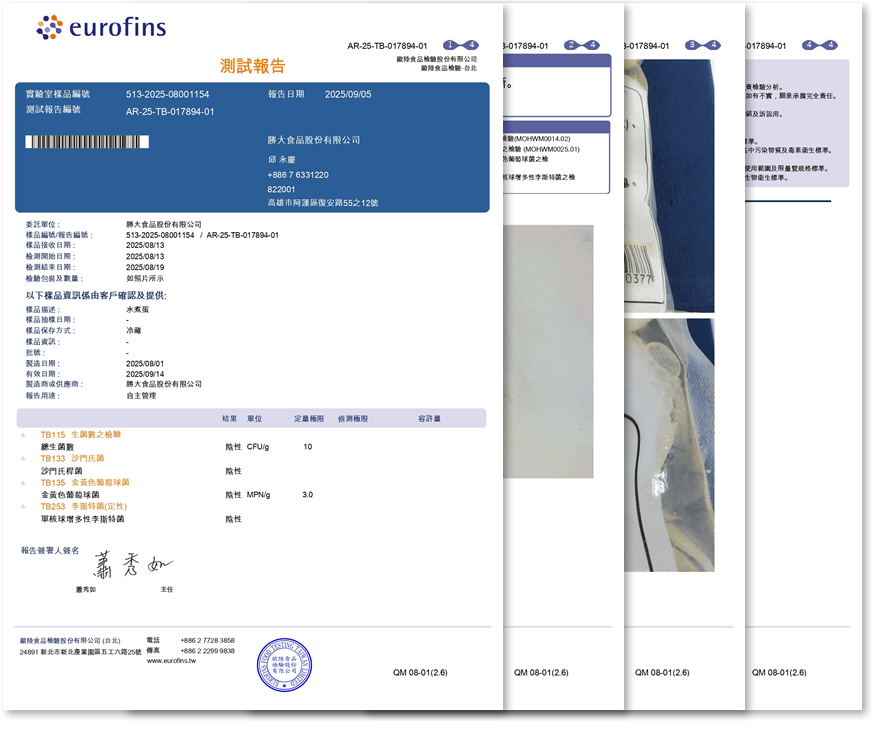
Task: Click the handwritten signature
Action: coord(132,566)
